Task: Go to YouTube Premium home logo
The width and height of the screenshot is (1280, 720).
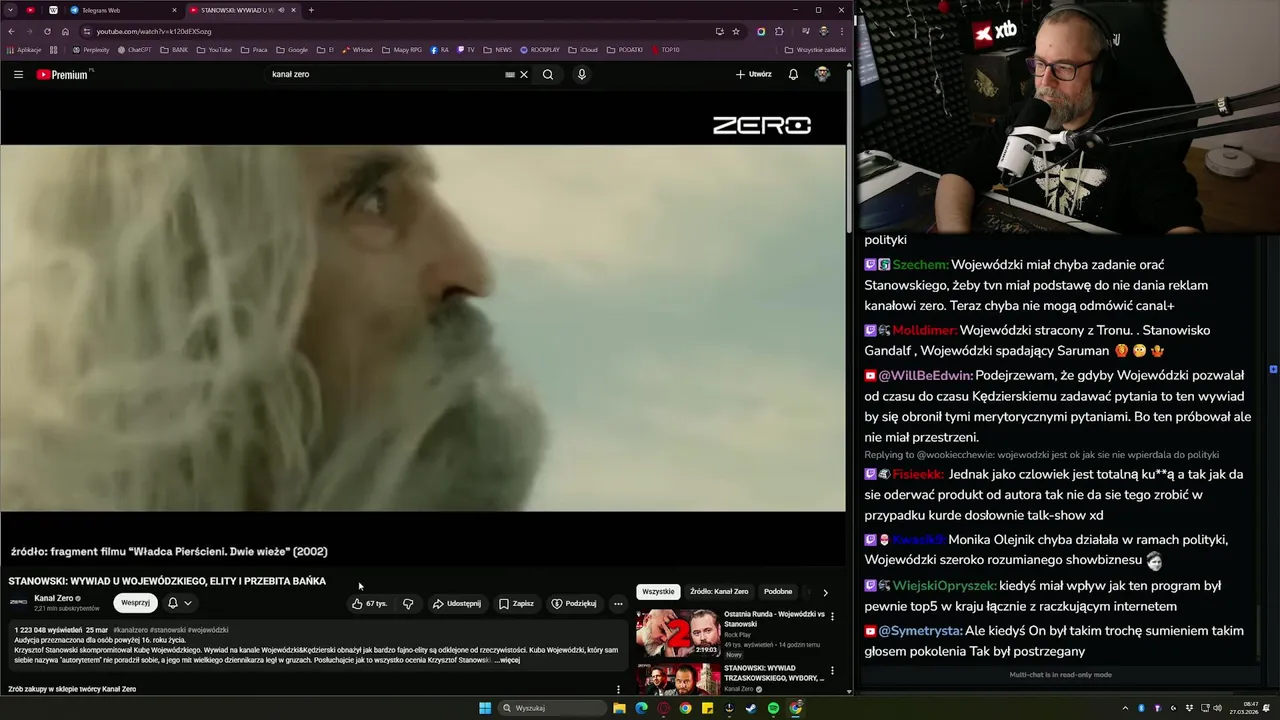Action: tap(62, 74)
